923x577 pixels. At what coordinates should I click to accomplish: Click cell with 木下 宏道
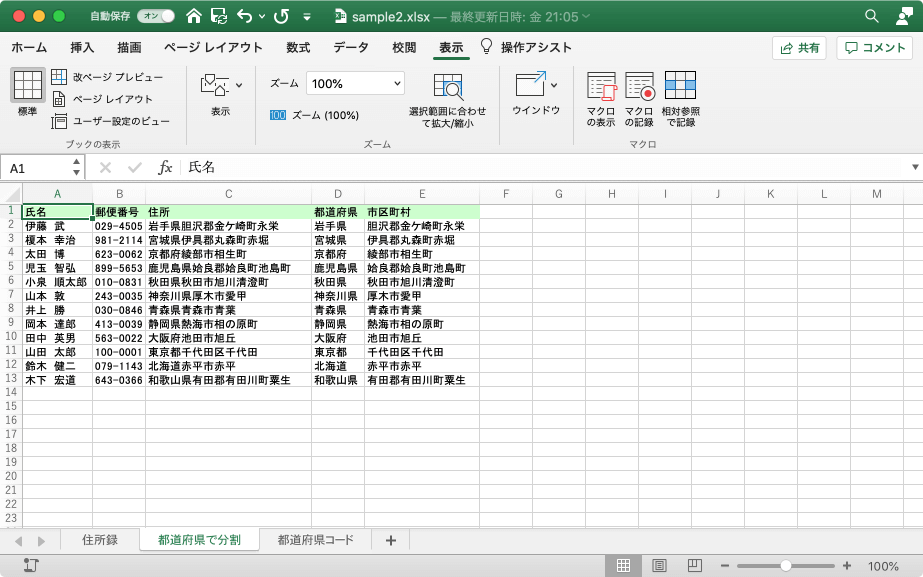point(57,380)
